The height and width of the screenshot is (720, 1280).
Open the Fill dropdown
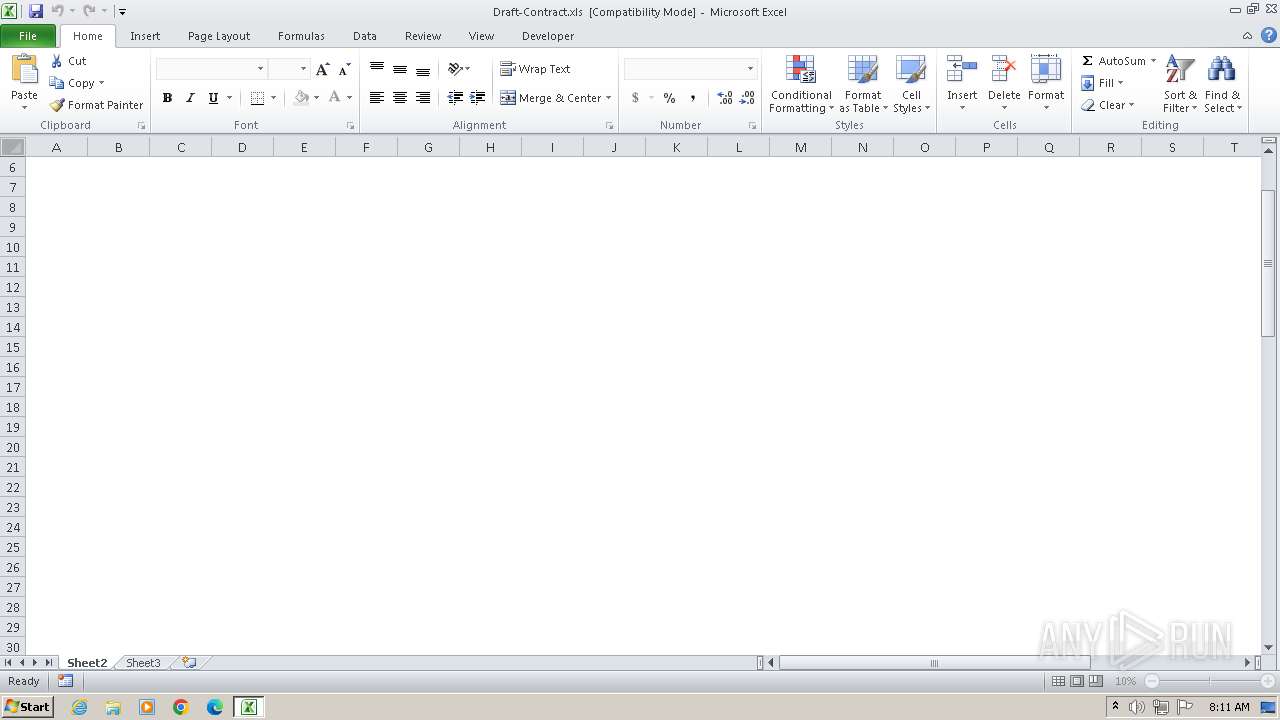pyautogui.click(x=1102, y=83)
